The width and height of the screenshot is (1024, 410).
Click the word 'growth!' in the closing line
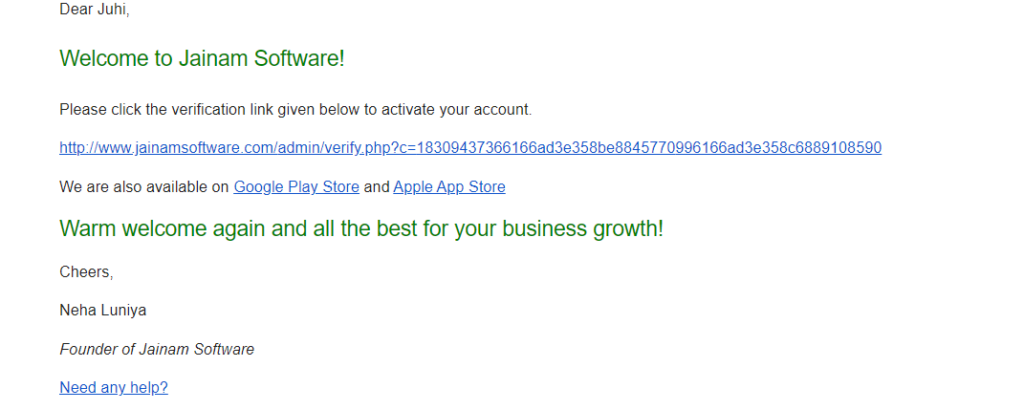(628, 230)
